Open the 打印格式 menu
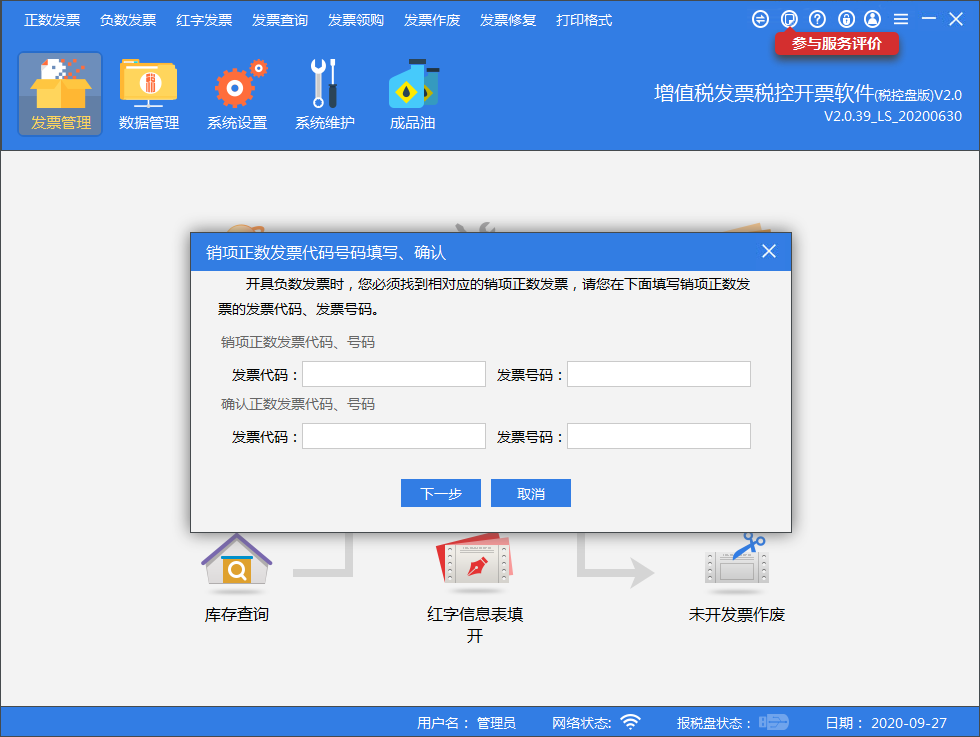This screenshot has width=980, height=737. (584, 20)
